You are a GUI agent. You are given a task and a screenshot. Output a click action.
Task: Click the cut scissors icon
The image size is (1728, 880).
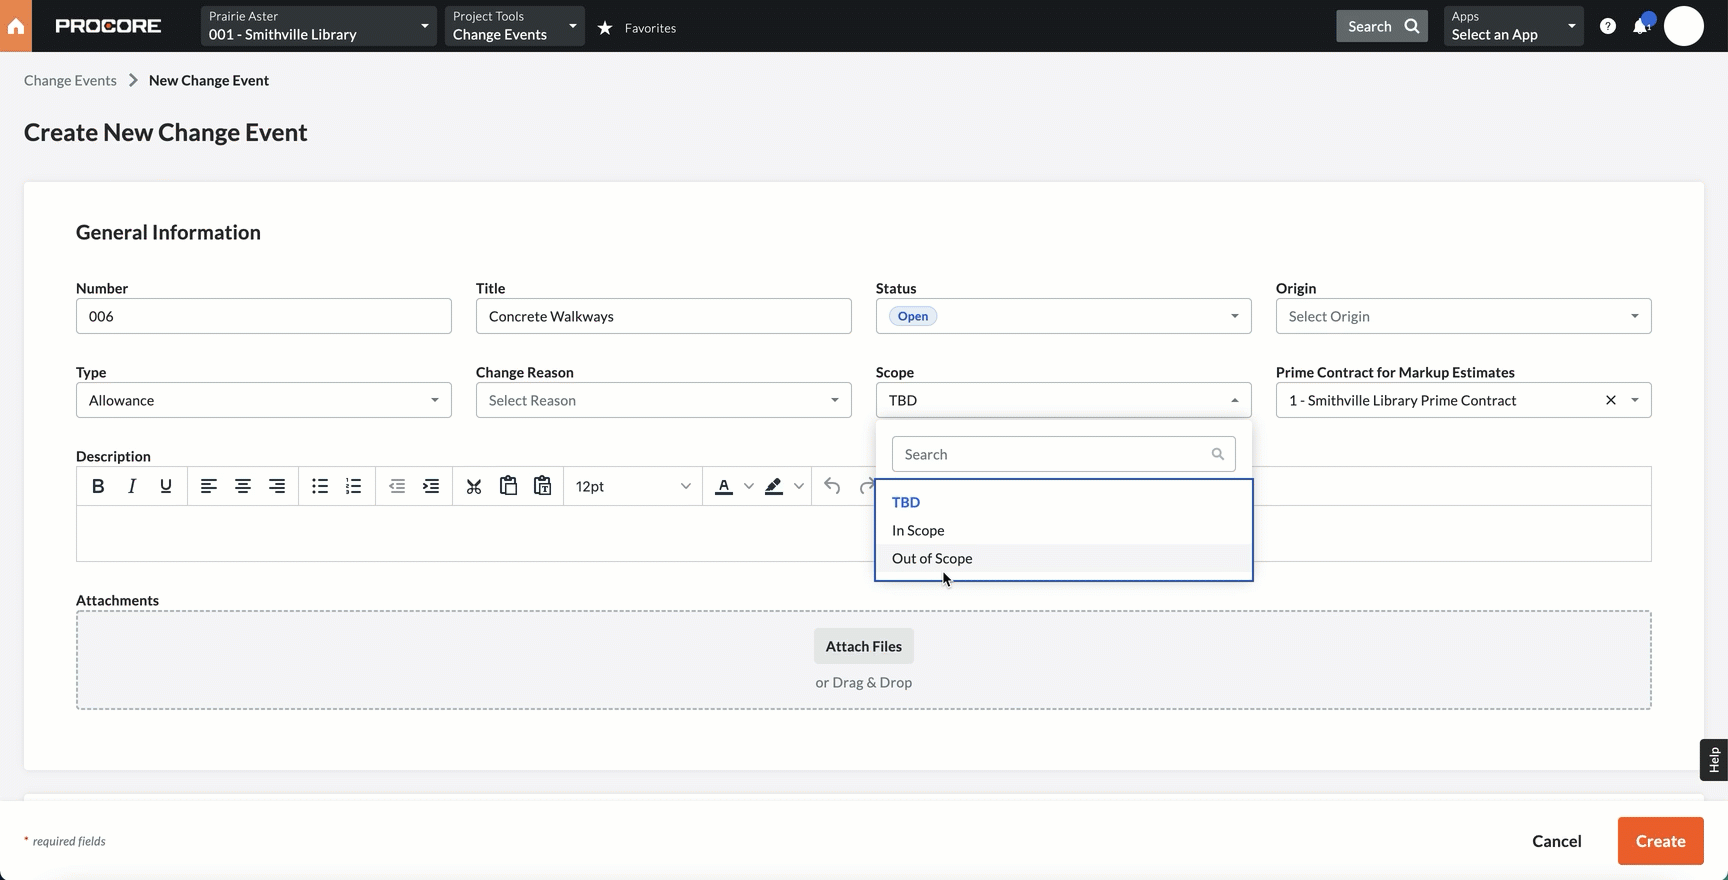pos(474,486)
